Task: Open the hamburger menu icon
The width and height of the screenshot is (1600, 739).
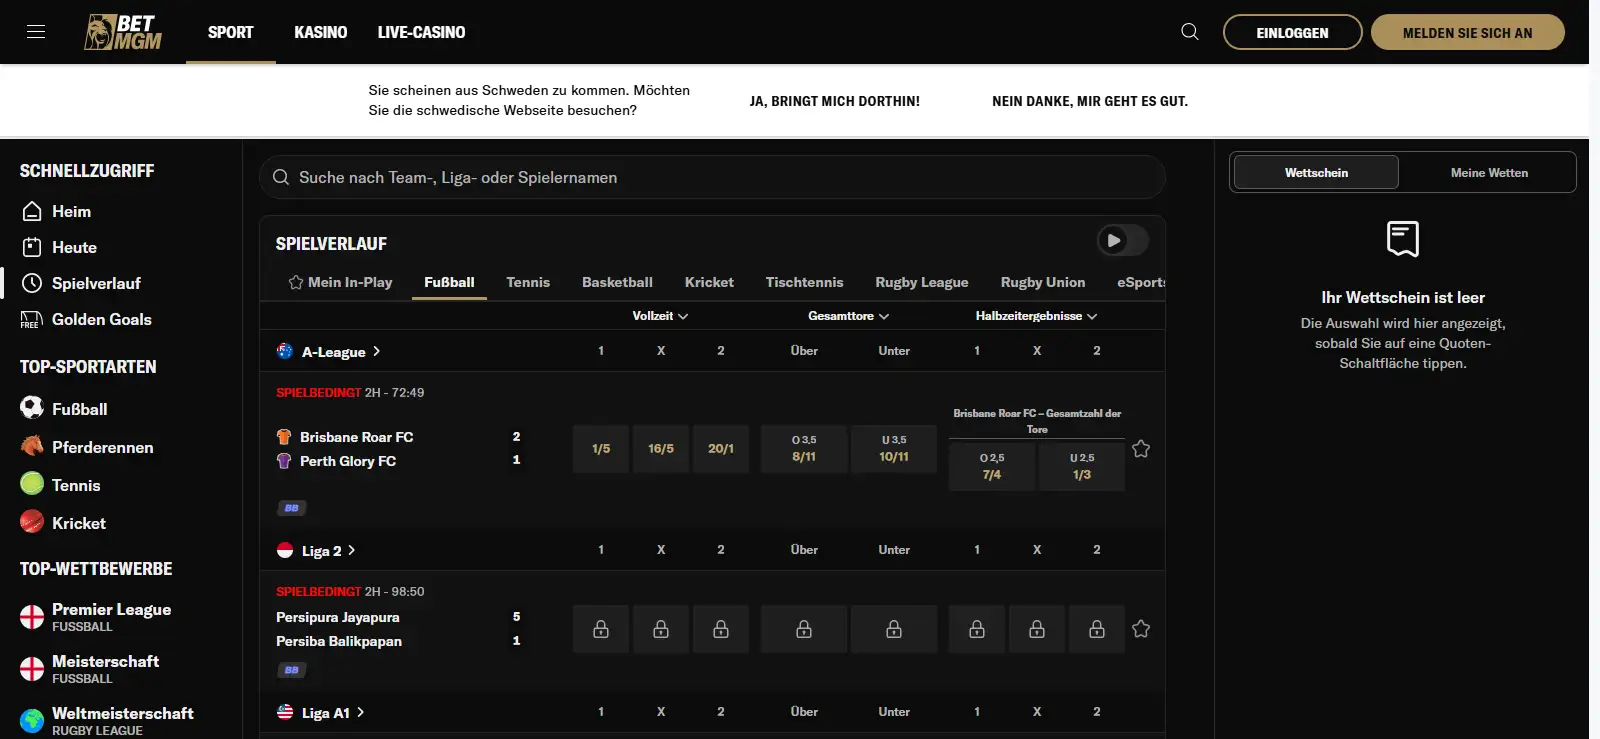Action: coord(36,31)
